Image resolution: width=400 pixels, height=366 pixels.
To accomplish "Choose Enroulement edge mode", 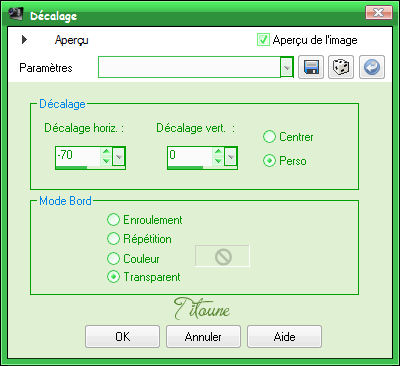I will pos(113,220).
